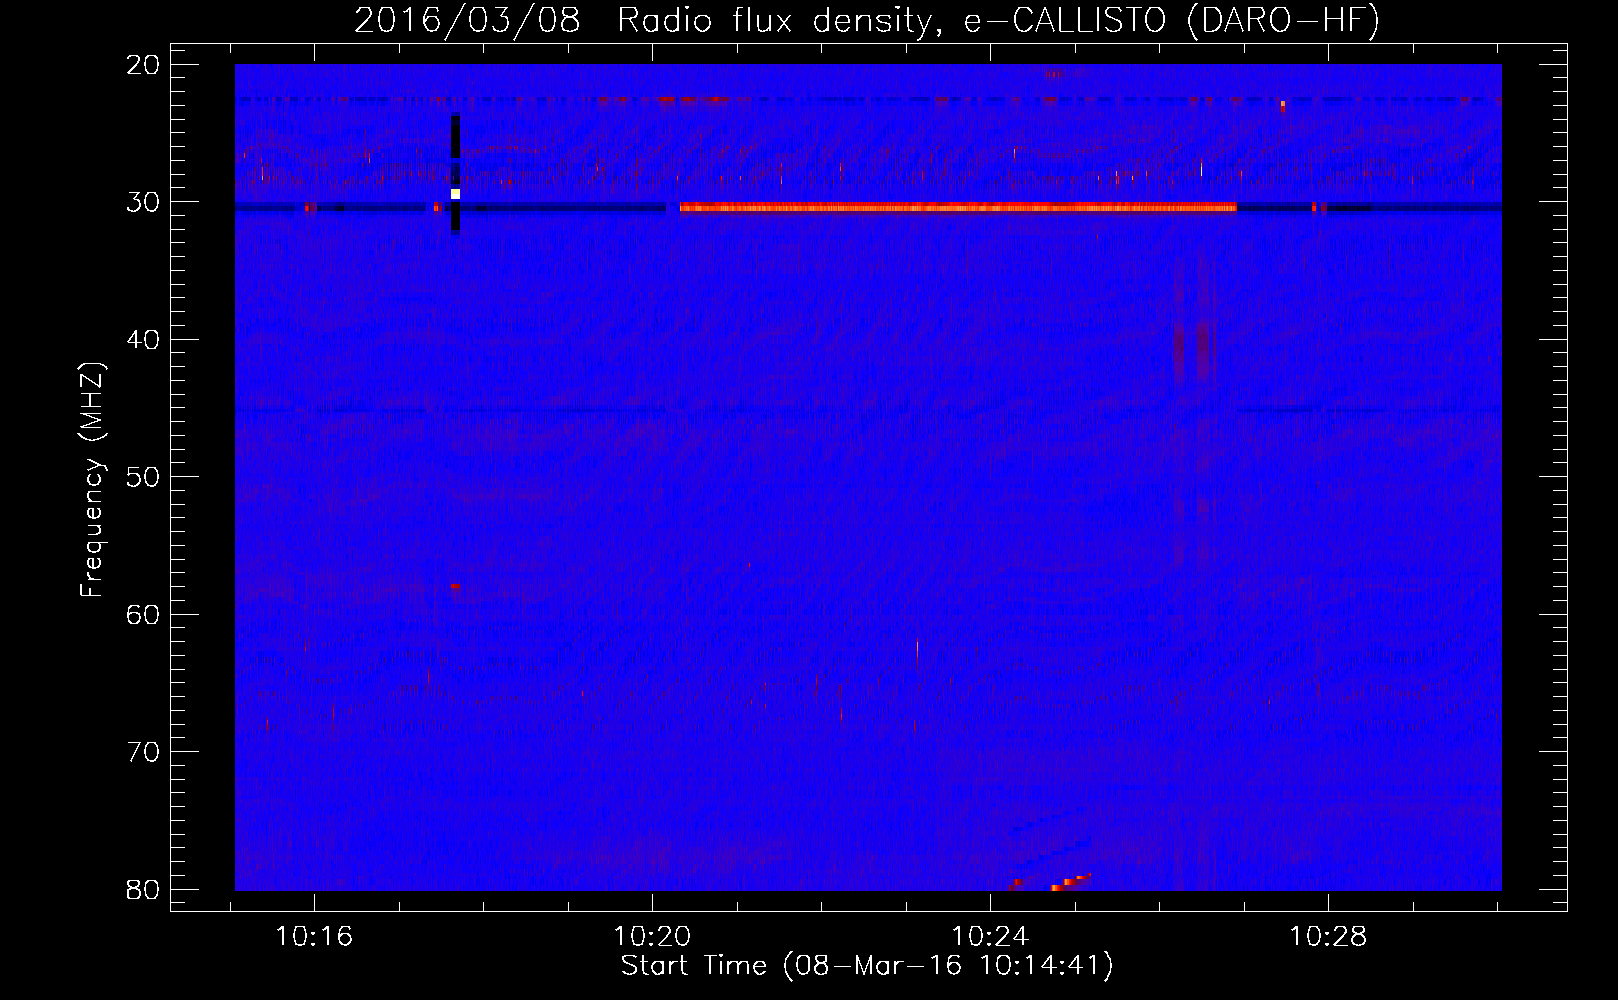This screenshot has height=1000, width=1618.
Task: Click the 10:16 time tick label
Action: pos(314,937)
